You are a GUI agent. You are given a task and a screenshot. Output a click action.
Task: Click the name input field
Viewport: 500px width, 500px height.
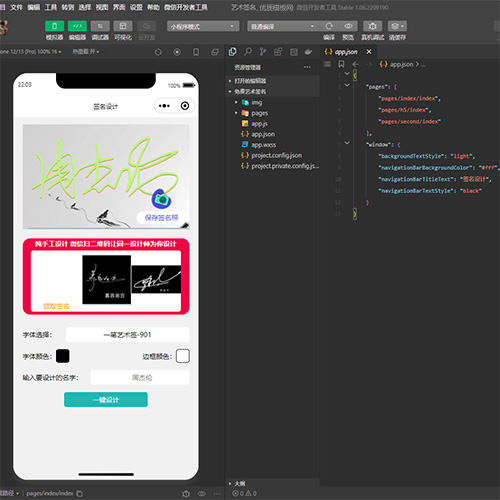140,378
